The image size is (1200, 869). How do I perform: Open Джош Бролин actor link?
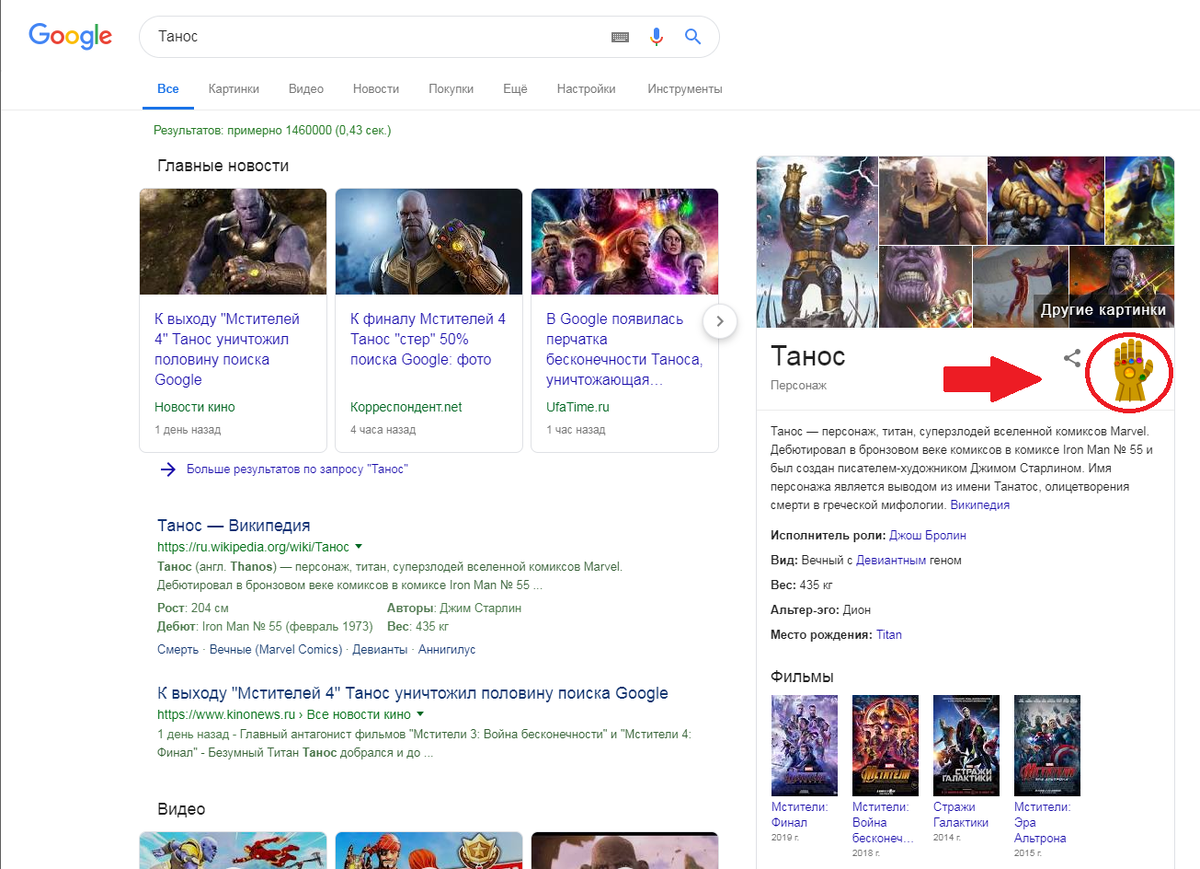point(927,534)
